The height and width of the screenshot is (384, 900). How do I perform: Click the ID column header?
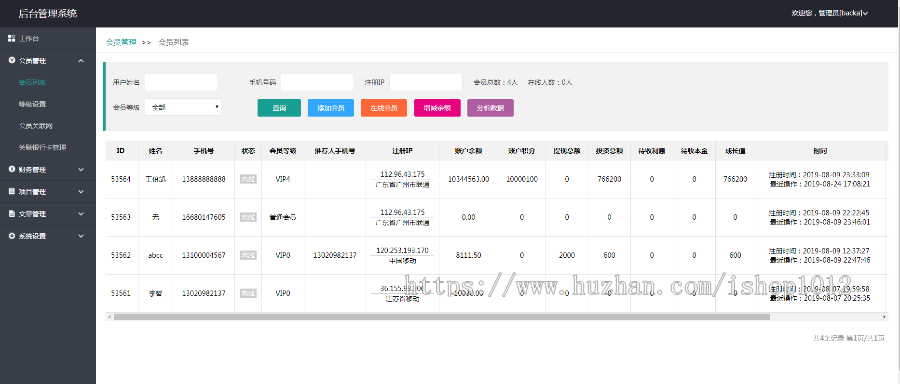(121, 151)
